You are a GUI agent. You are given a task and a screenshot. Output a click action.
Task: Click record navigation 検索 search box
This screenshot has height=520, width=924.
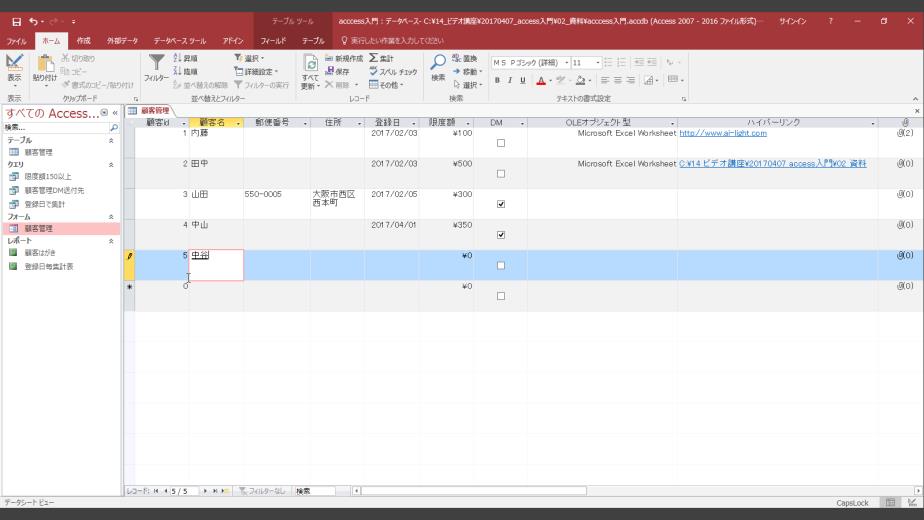314,491
